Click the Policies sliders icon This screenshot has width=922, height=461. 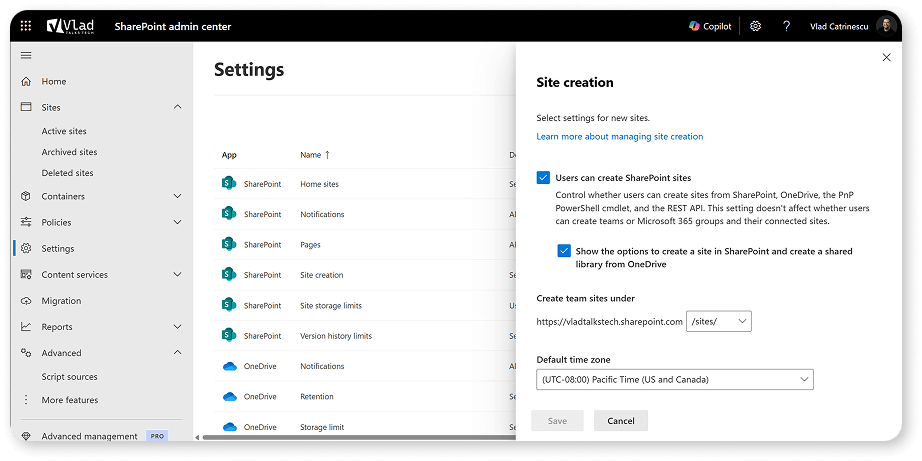[26, 222]
